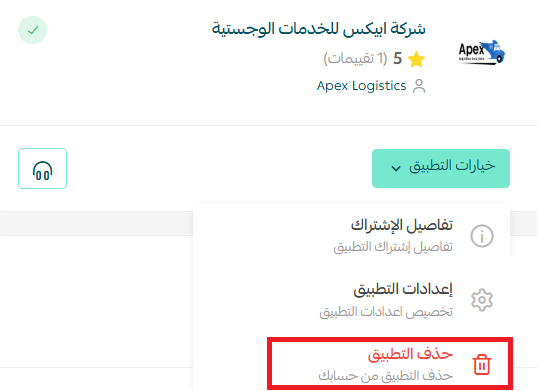Click the headphones support icon button
538x391 pixels.
pos(43,168)
